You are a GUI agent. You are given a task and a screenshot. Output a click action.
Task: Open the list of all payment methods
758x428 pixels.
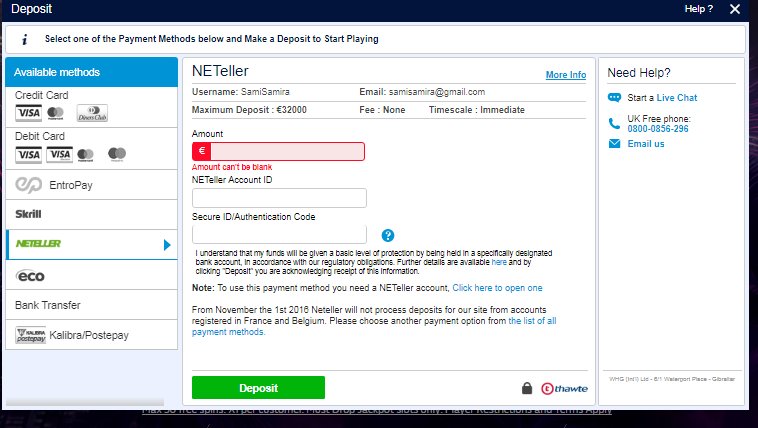[374, 326]
